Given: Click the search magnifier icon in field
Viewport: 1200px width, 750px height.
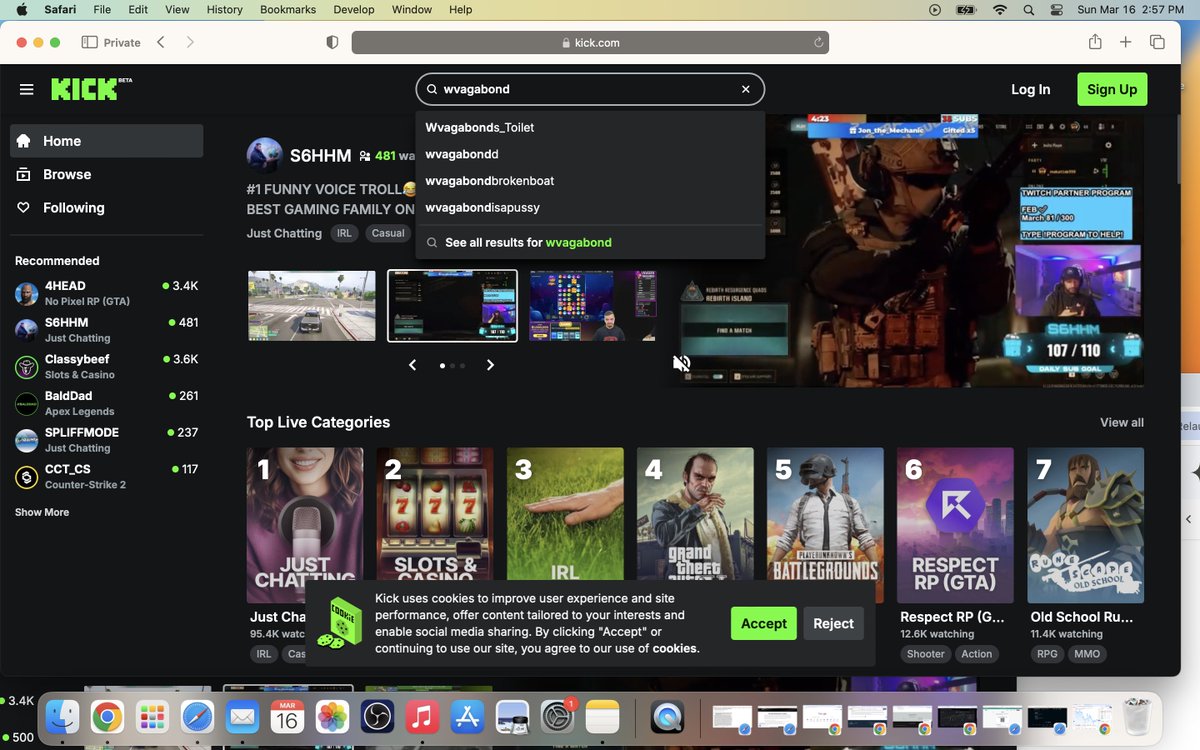Looking at the screenshot, I should pos(432,89).
